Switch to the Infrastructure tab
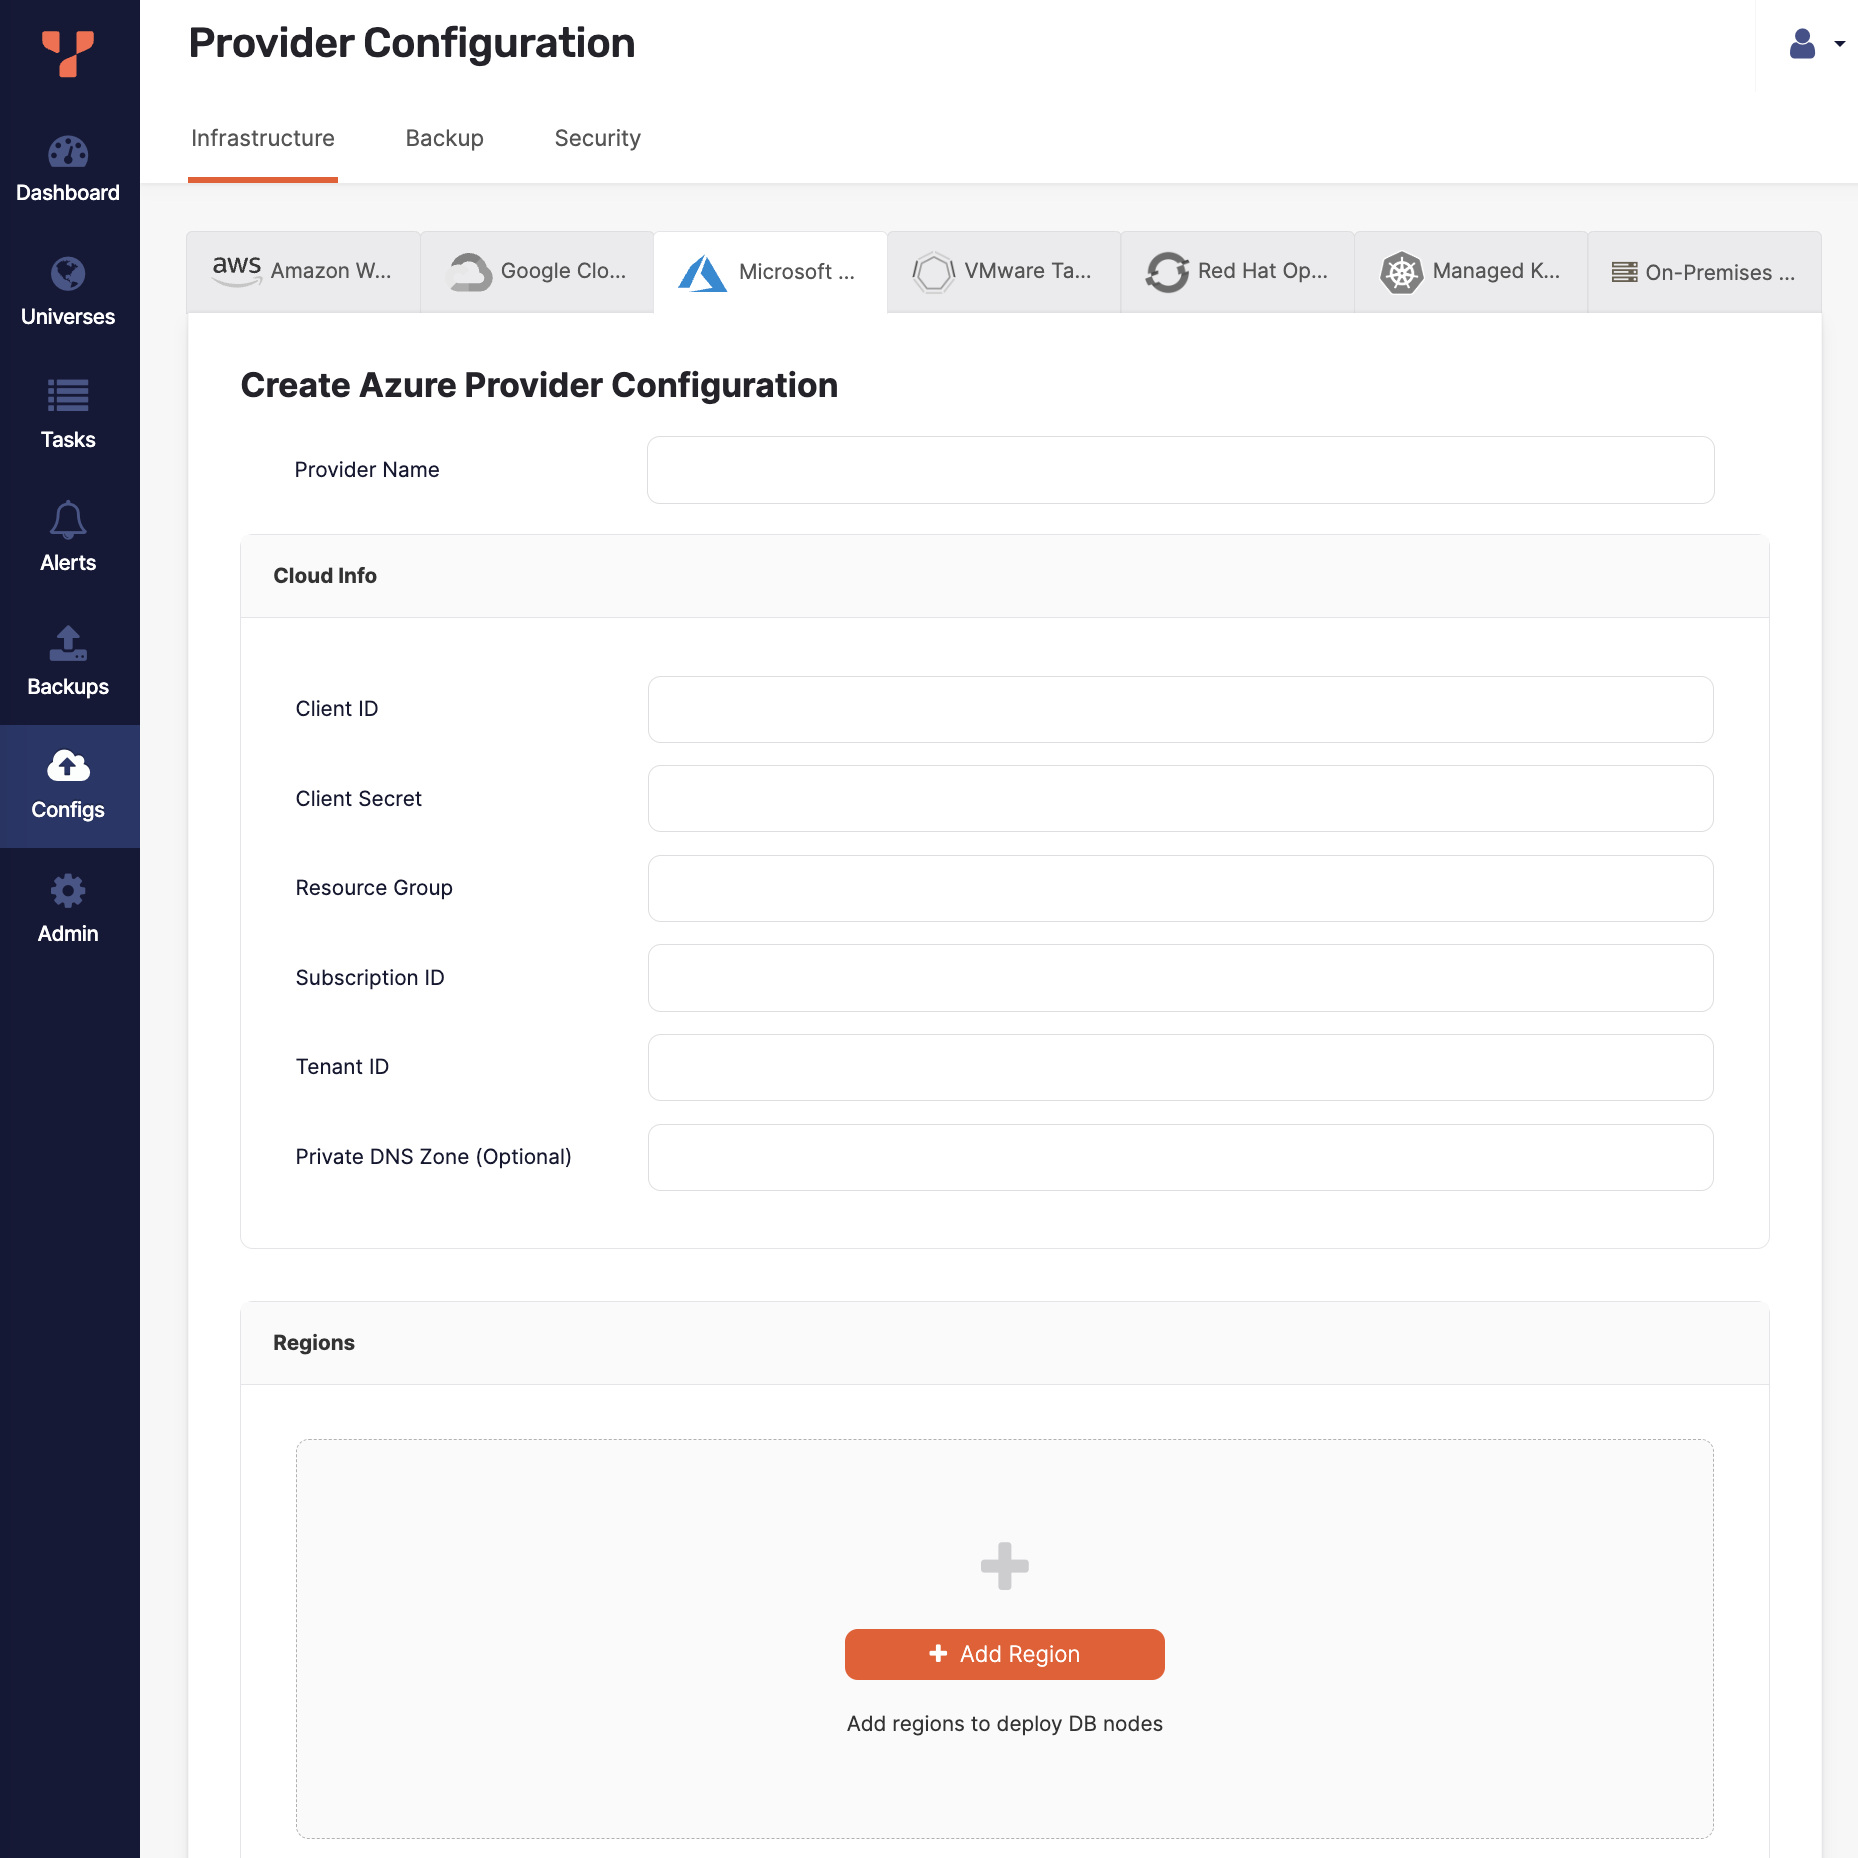Image resolution: width=1858 pixels, height=1858 pixels. click(x=263, y=138)
